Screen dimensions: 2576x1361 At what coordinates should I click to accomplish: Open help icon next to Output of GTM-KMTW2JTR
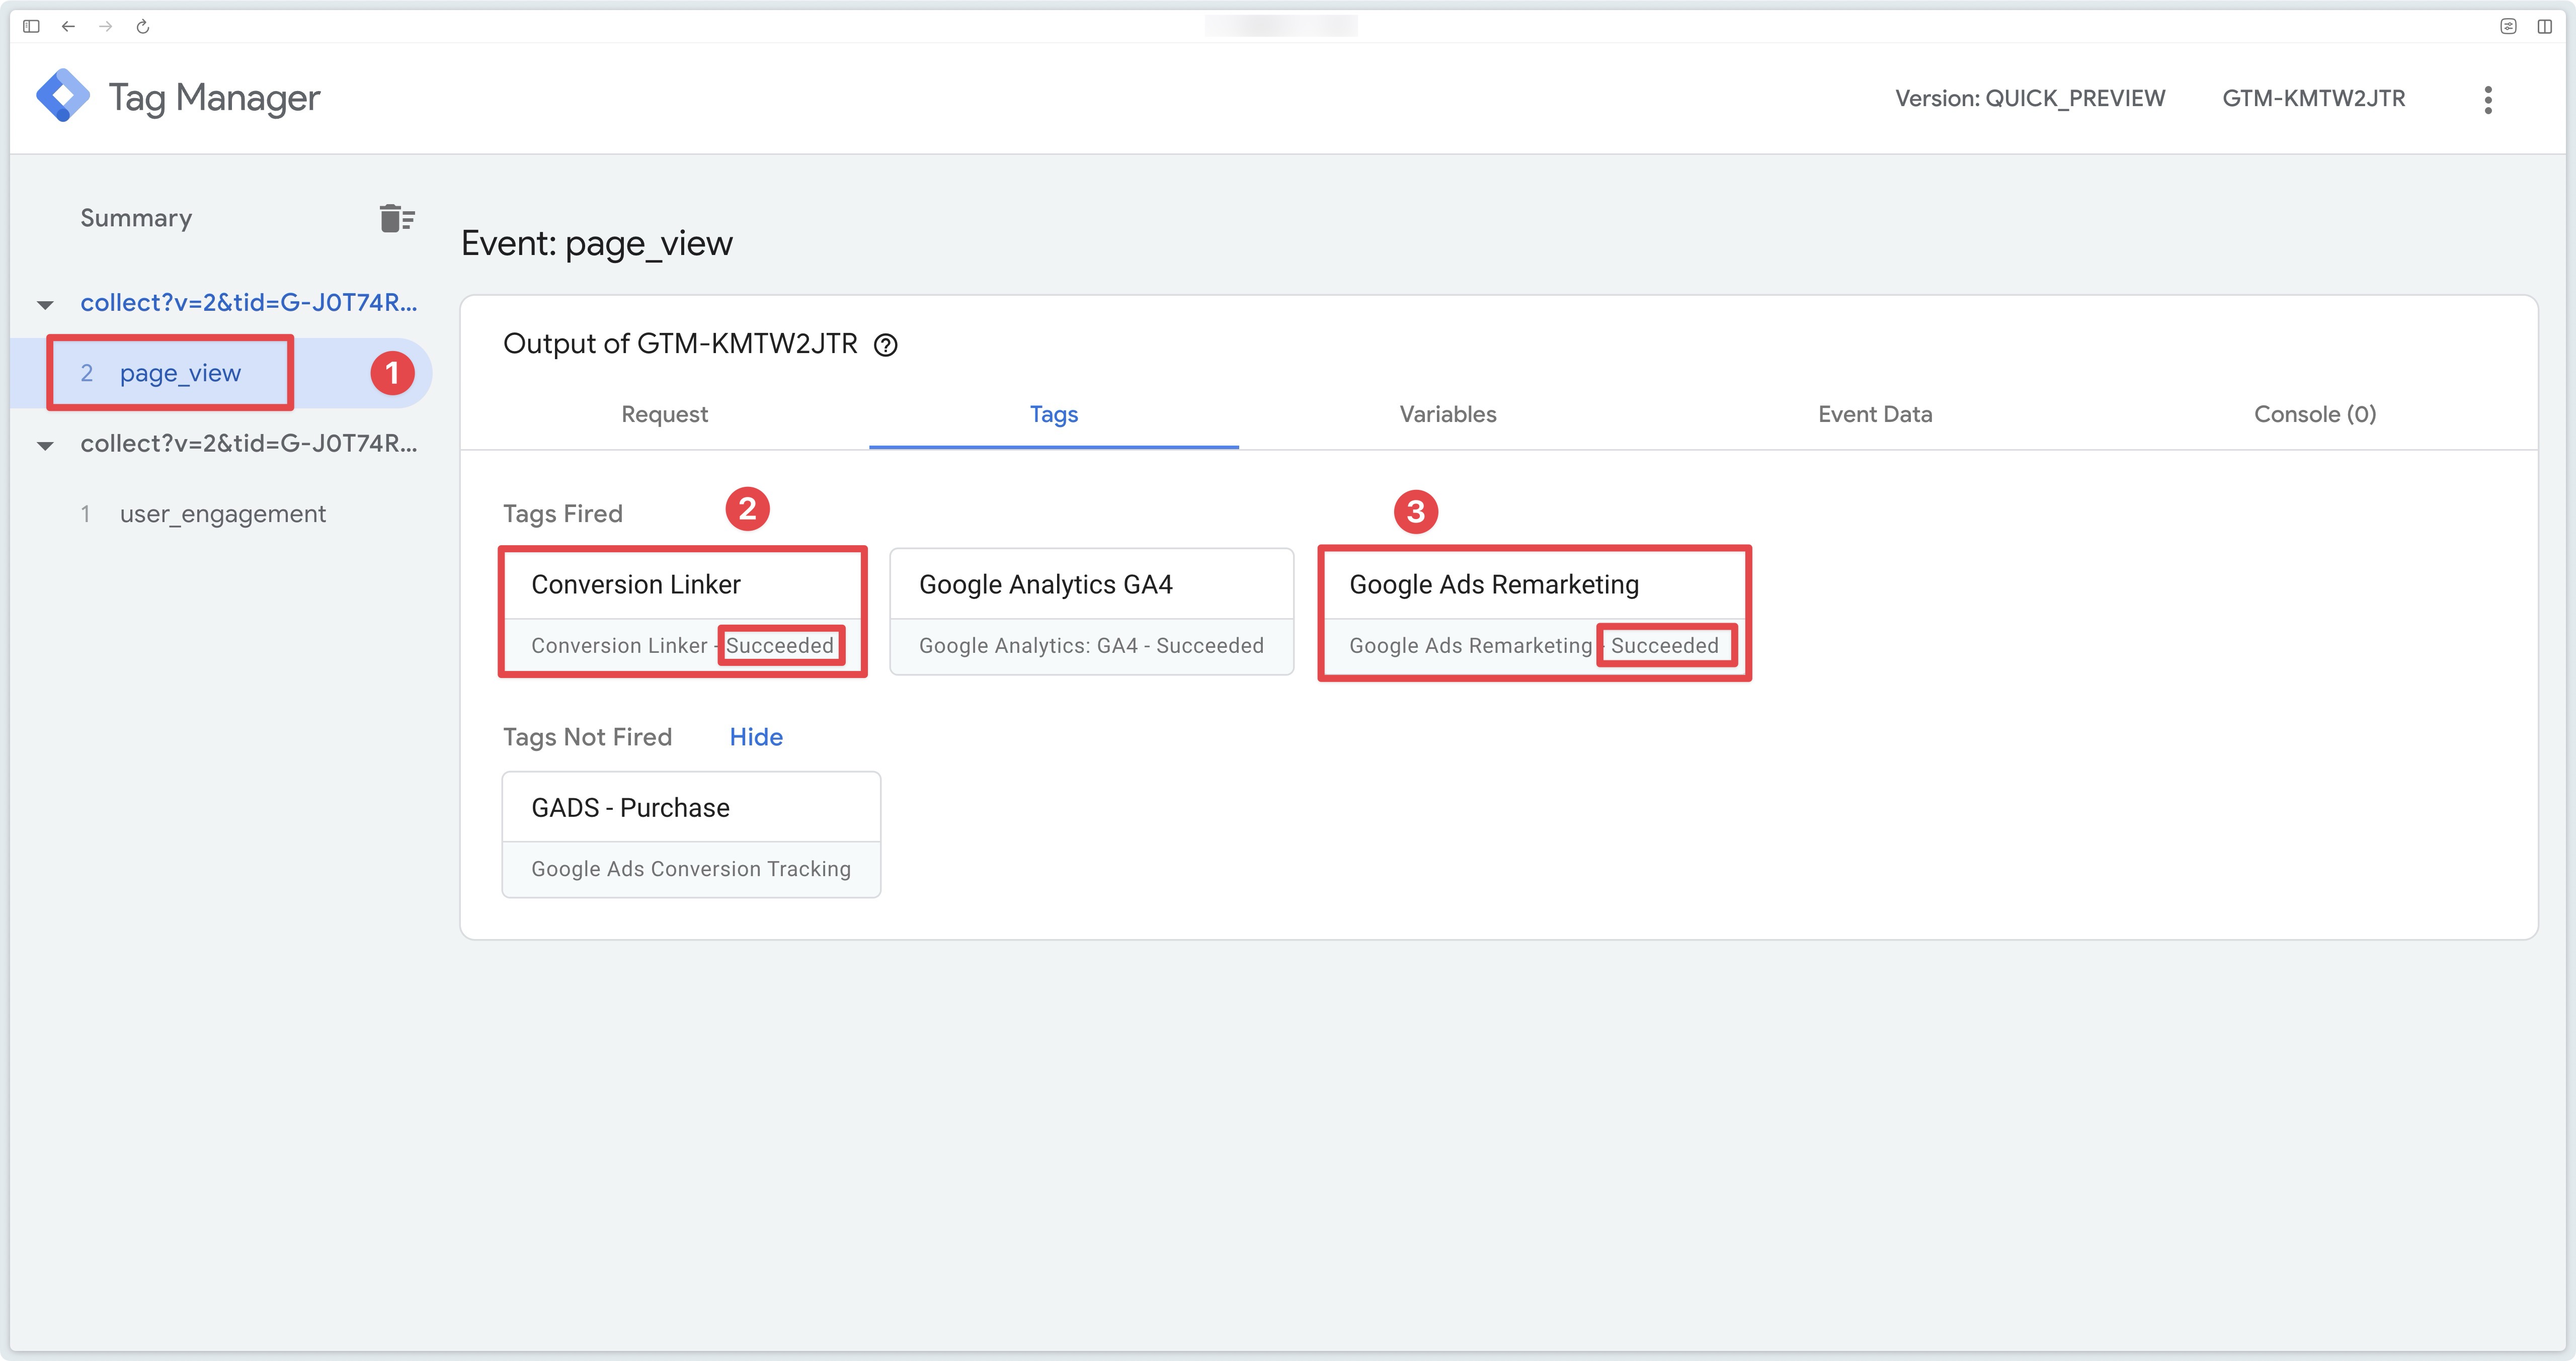(885, 345)
